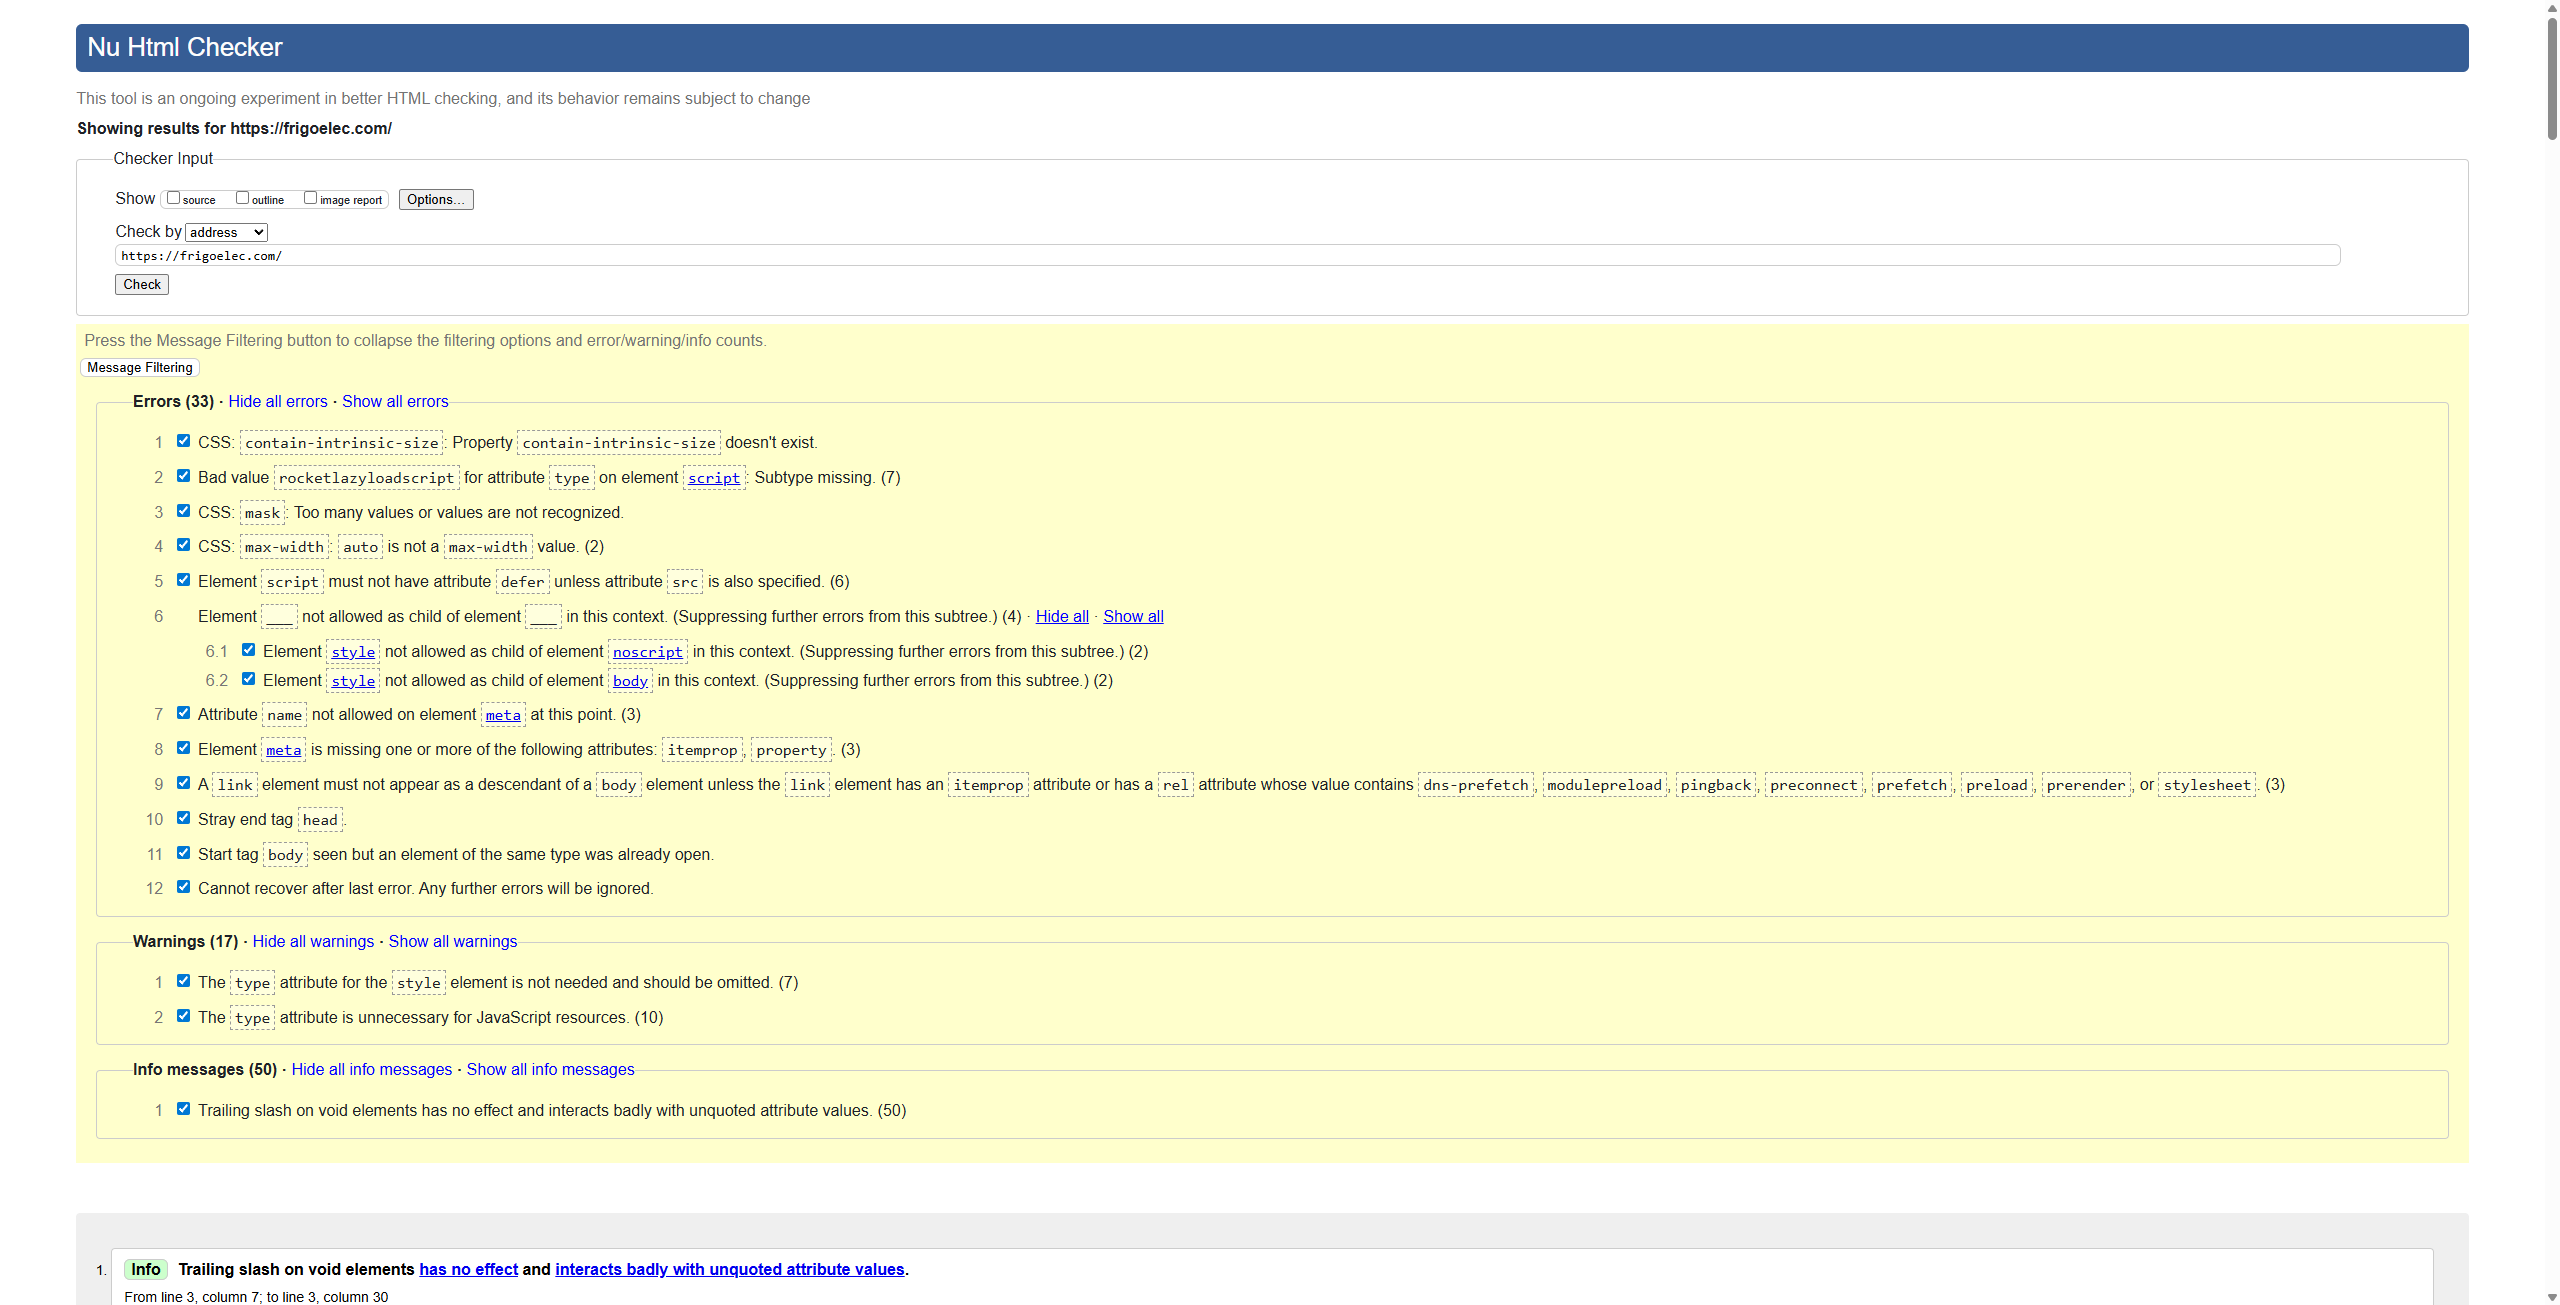Open the noscript element link

click(648, 652)
